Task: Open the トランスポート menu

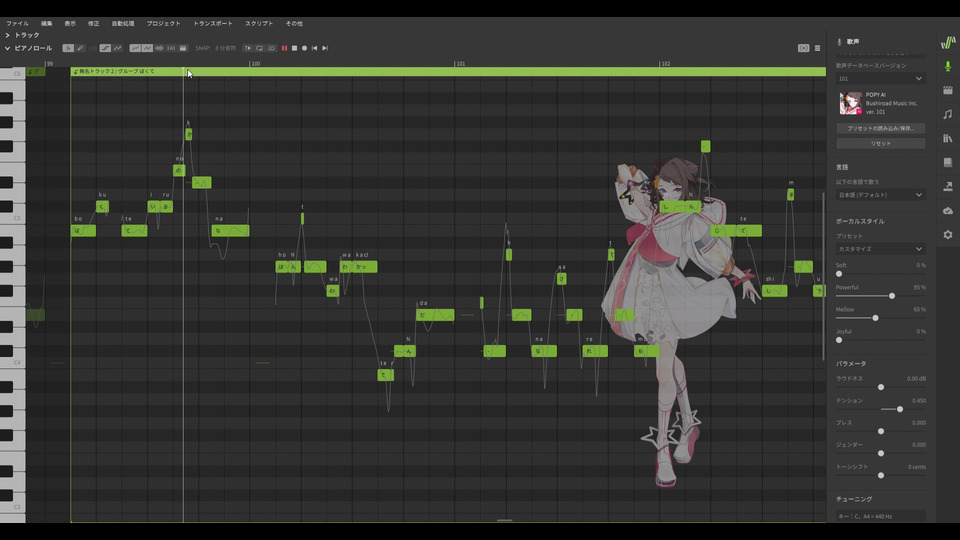Action: (x=212, y=23)
